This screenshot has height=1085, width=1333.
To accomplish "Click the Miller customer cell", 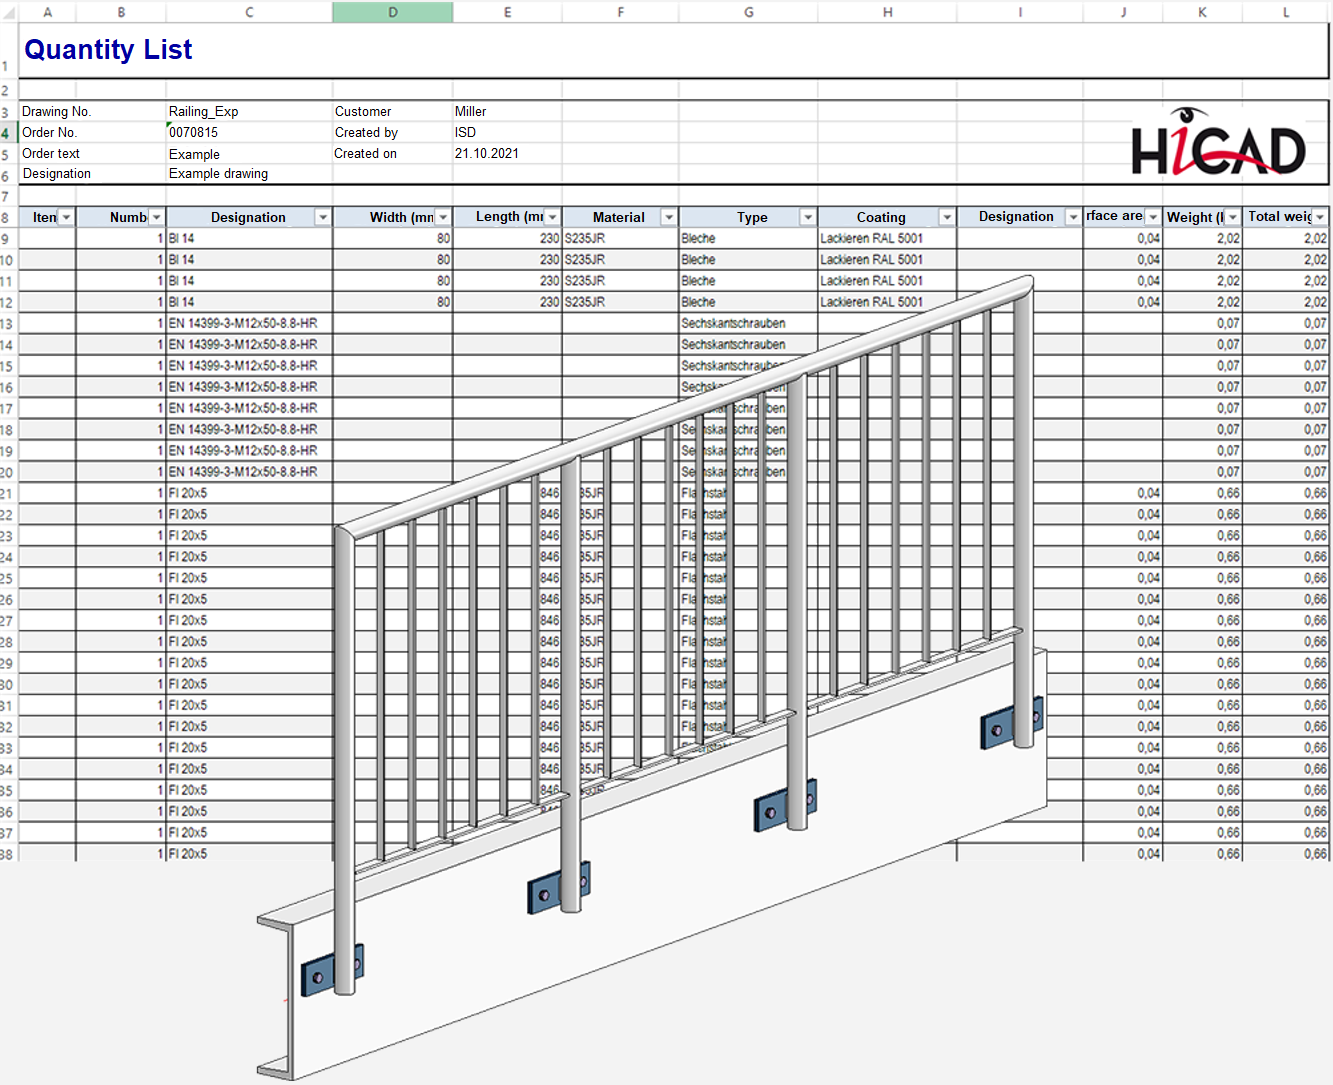I will click(507, 111).
